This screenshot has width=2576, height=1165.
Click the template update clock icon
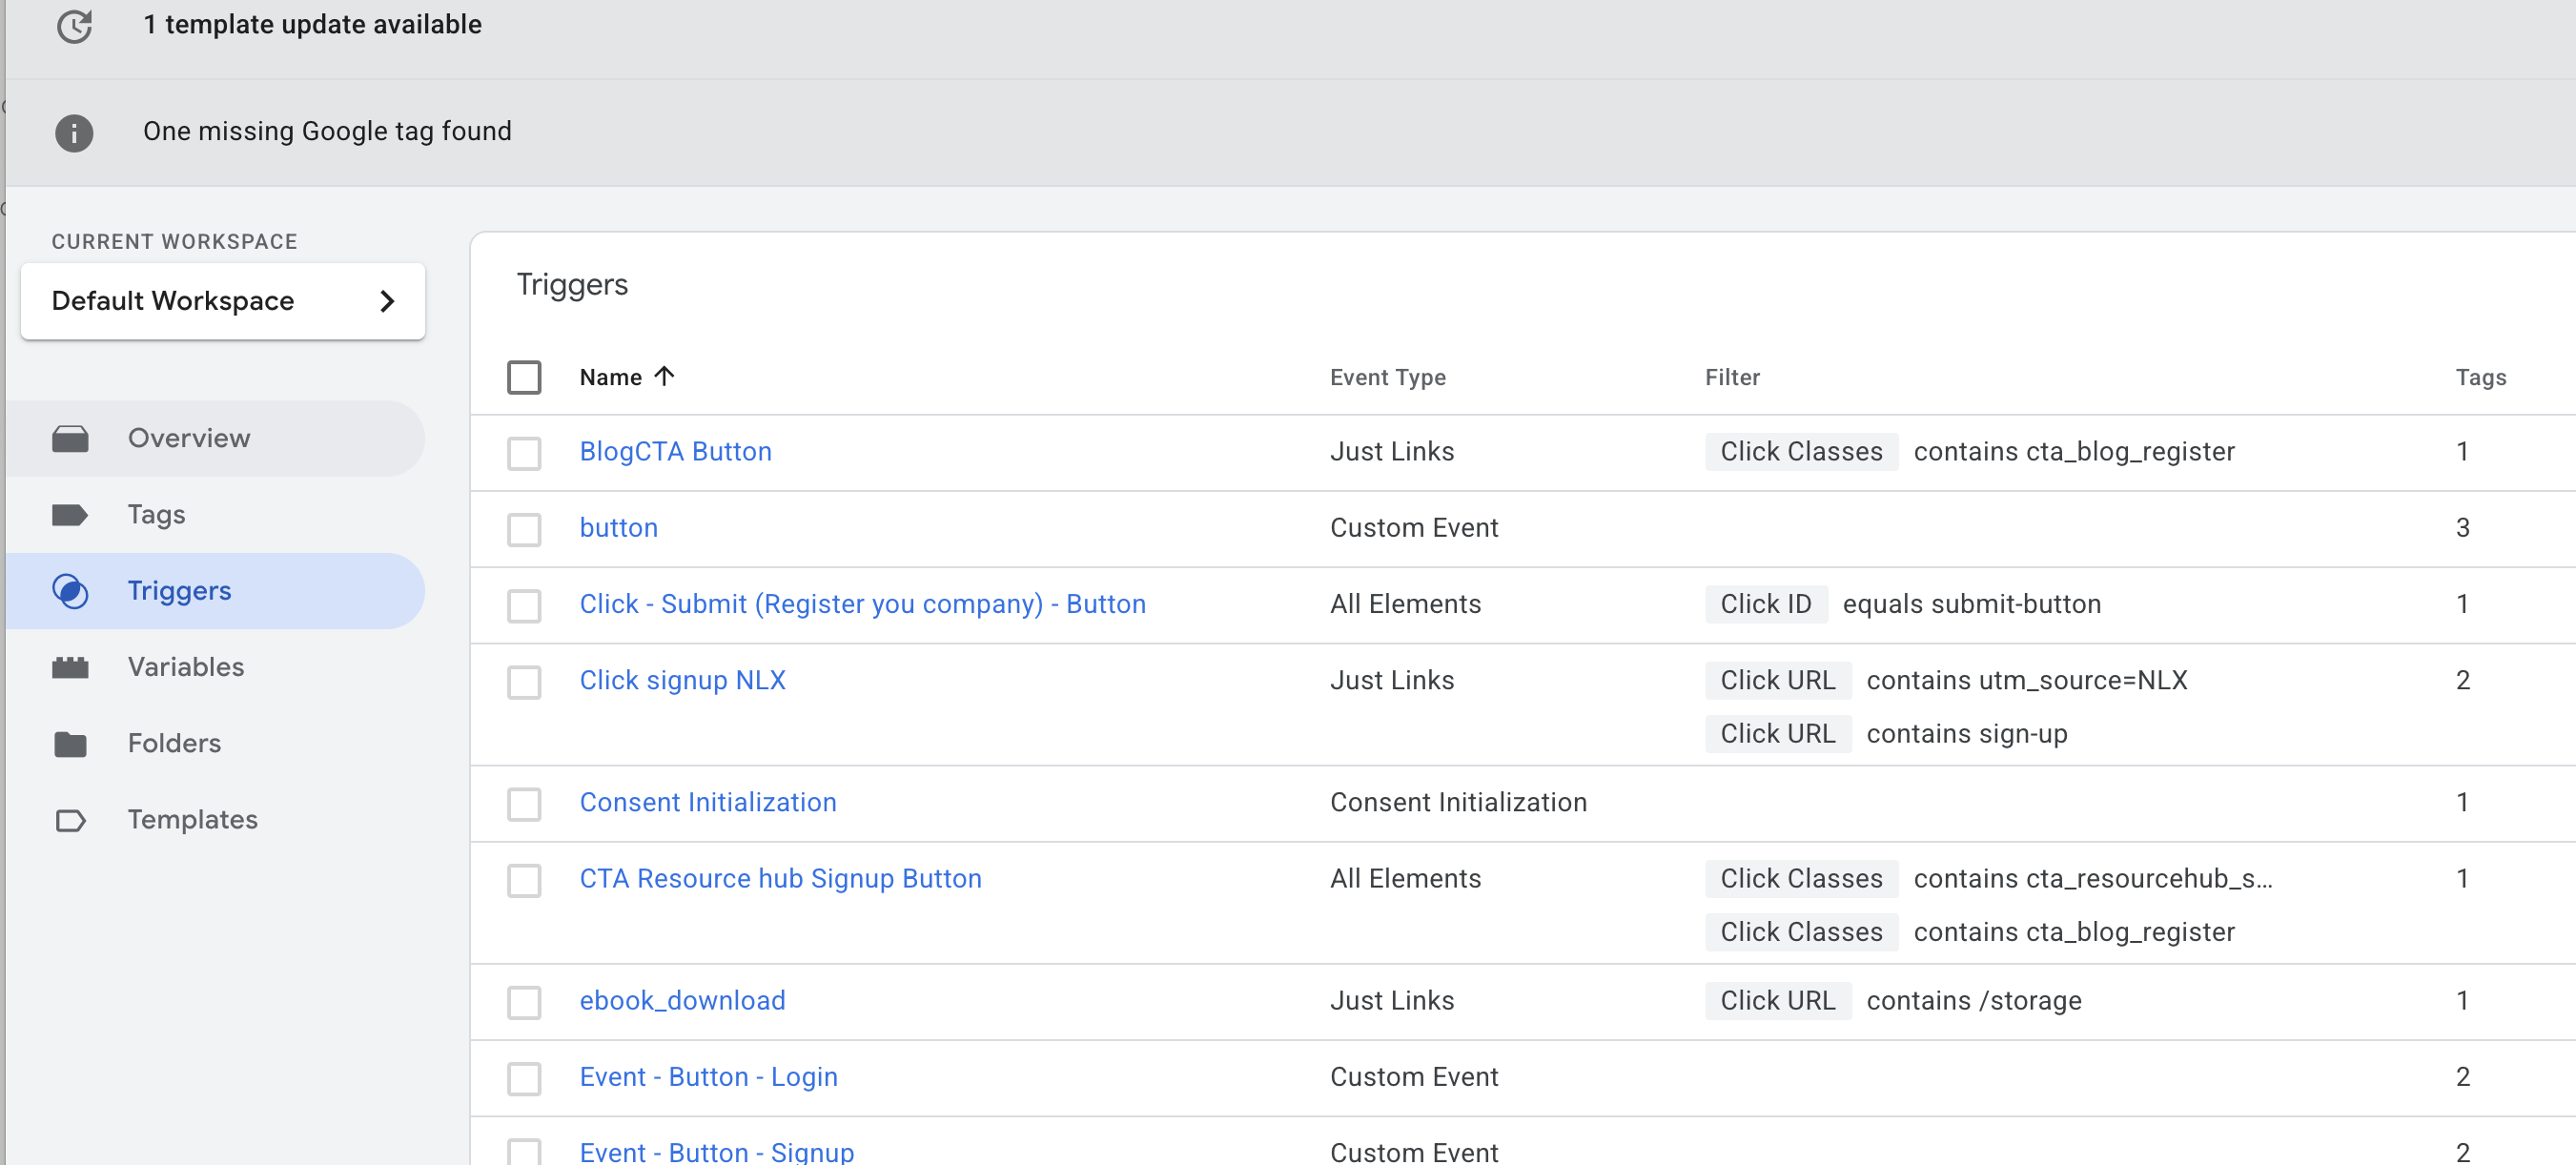74,25
